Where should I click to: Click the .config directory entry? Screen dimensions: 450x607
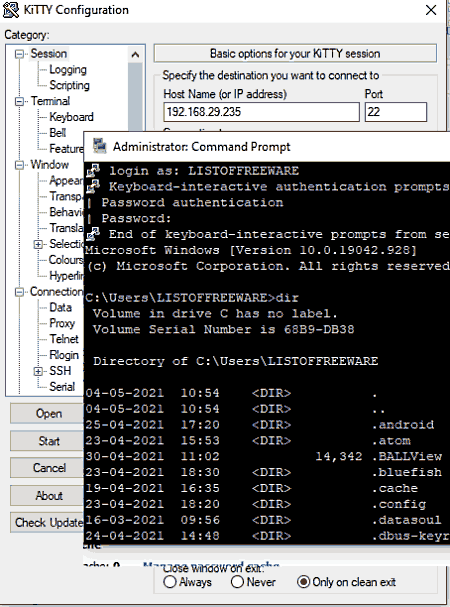tap(398, 504)
